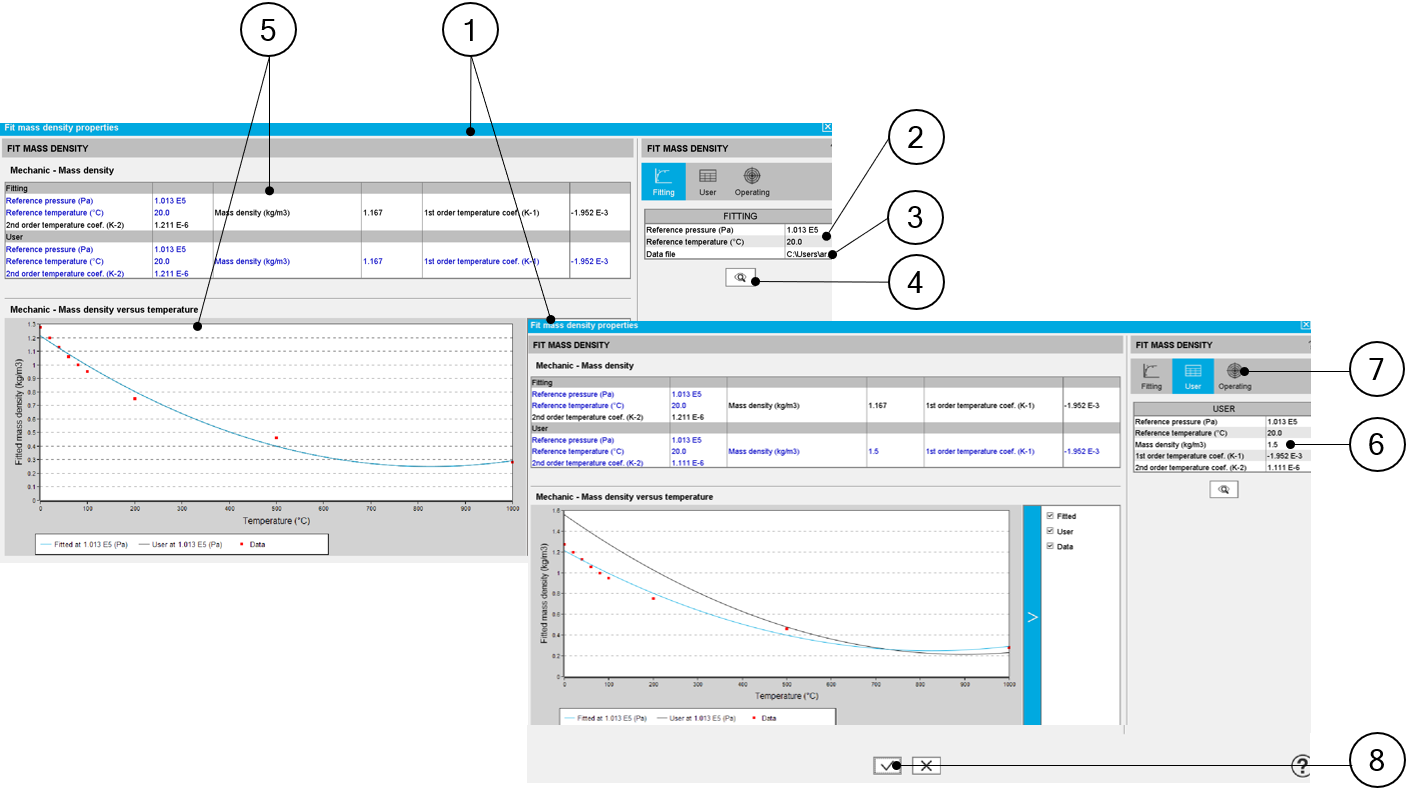Open Operating tab icon above the USER table
The width and height of the screenshot is (1414, 796).
1234,376
